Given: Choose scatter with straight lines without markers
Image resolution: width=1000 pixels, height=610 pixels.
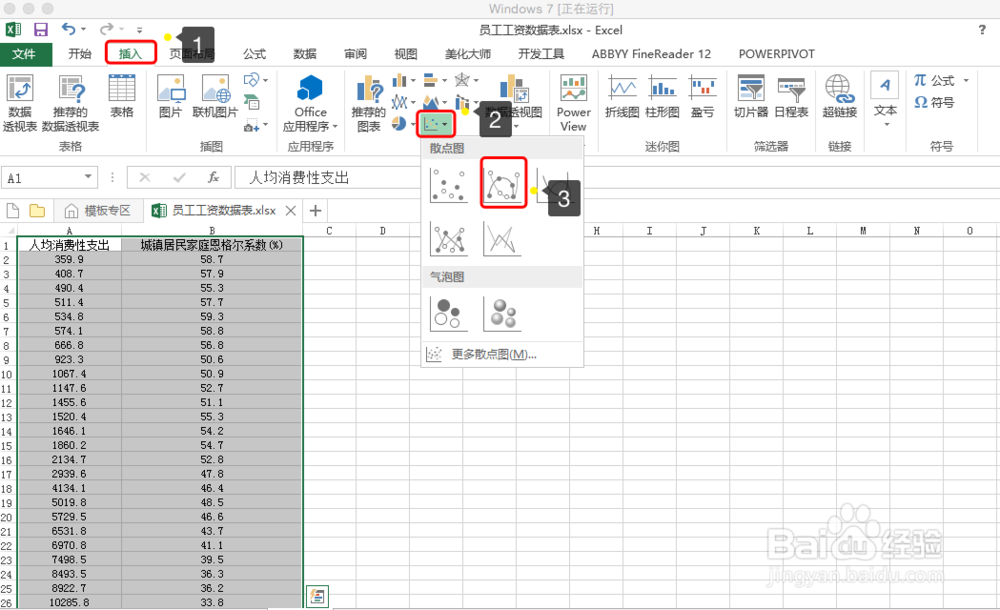Looking at the screenshot, I should point(503,239).
